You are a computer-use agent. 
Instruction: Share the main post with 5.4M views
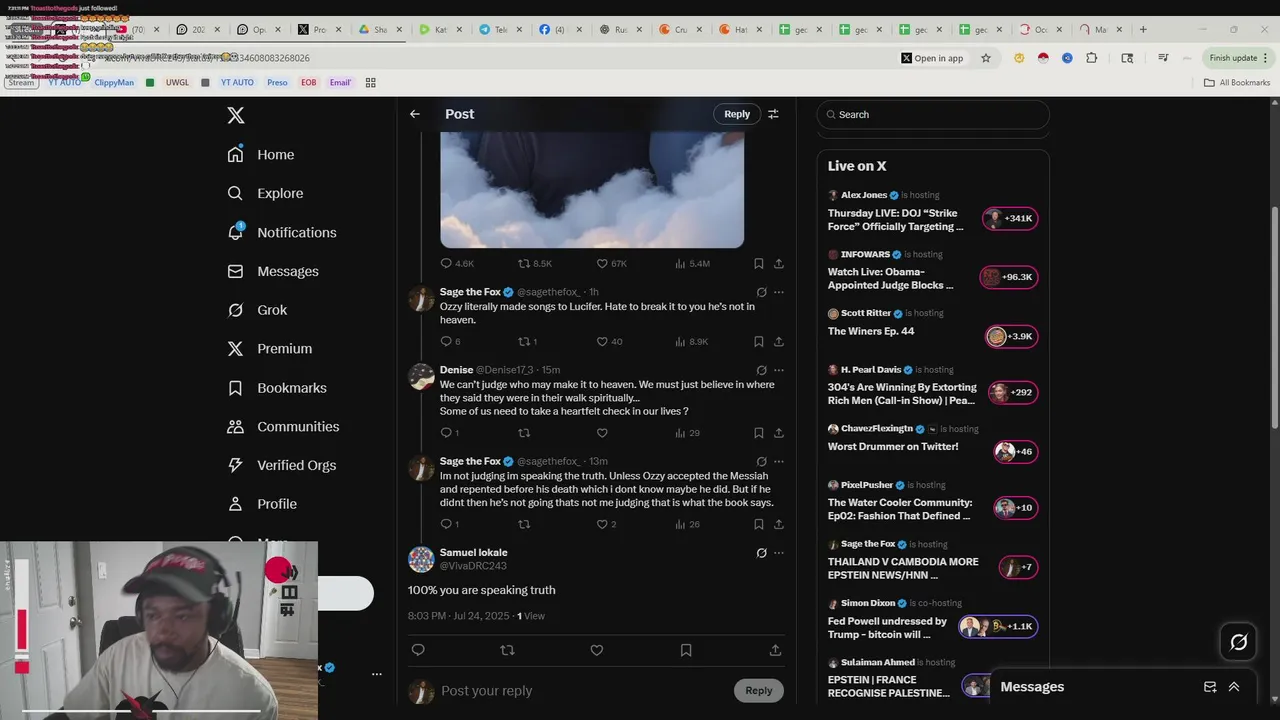tap(779, 264)
